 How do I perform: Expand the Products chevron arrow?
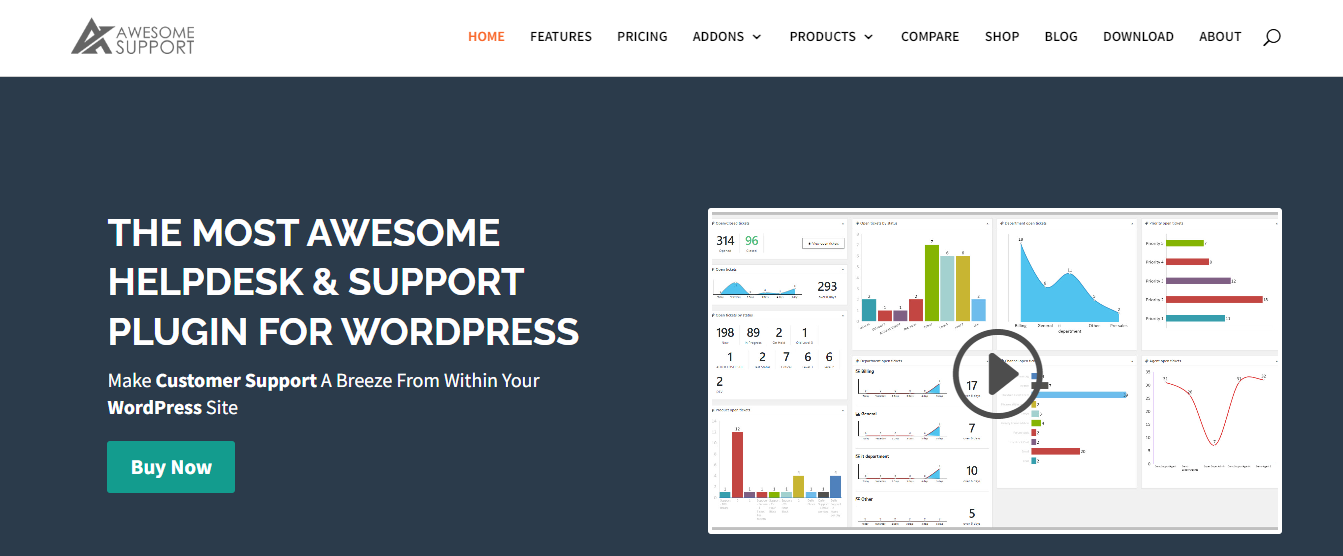(869, 37)
